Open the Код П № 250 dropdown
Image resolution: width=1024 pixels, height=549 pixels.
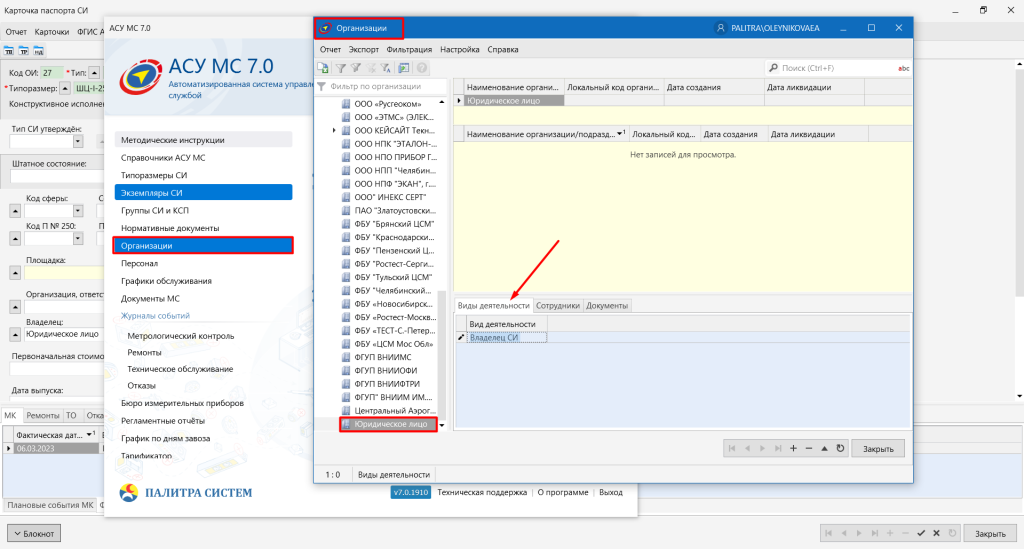78,239
